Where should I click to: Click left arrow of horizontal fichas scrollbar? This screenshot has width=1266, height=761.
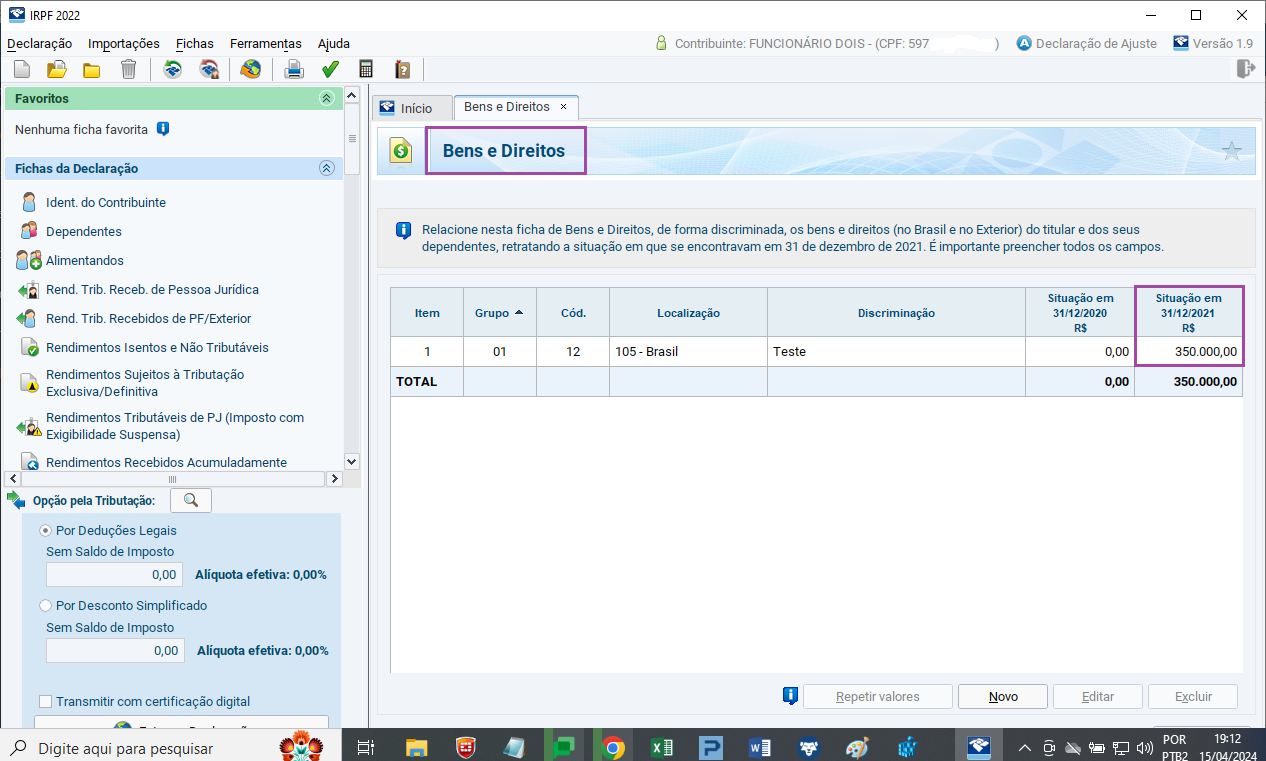(x=13, y=480)
